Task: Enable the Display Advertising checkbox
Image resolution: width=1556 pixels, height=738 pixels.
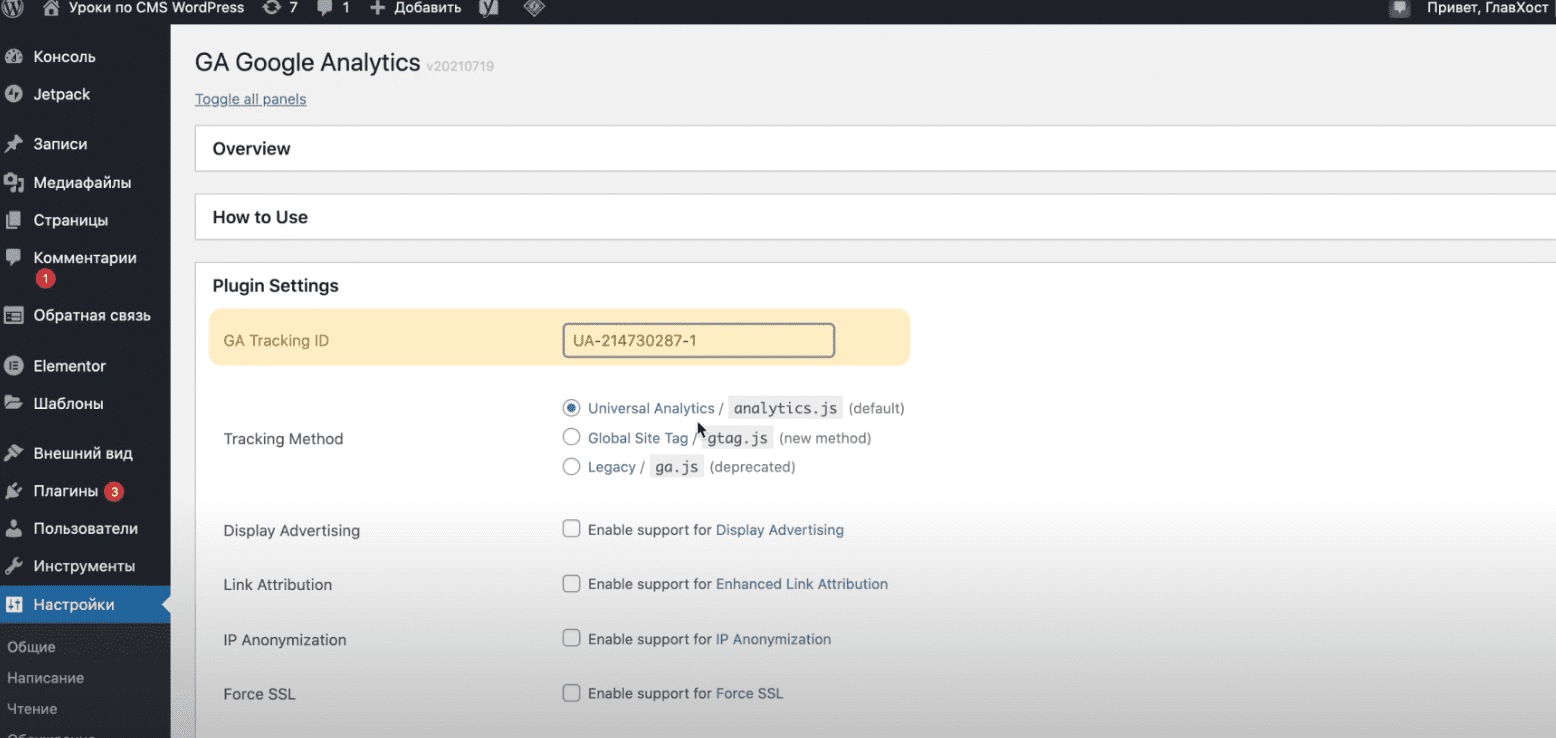Action: tap(571, 529)
